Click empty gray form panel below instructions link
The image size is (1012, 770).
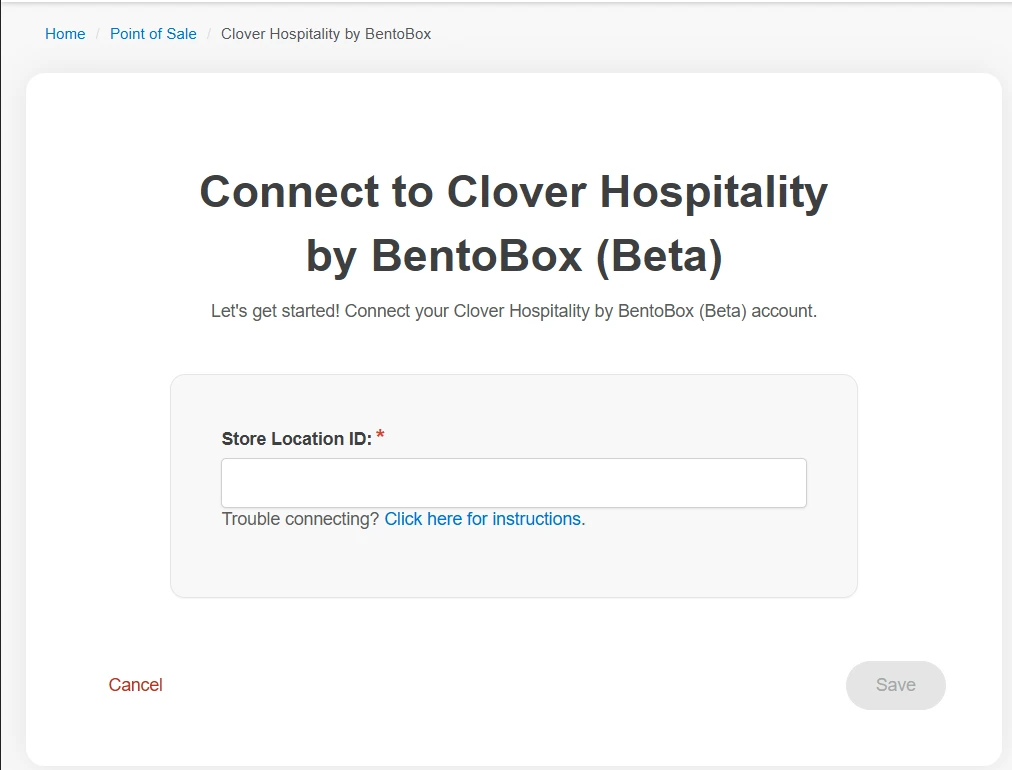tap(513, 565)
